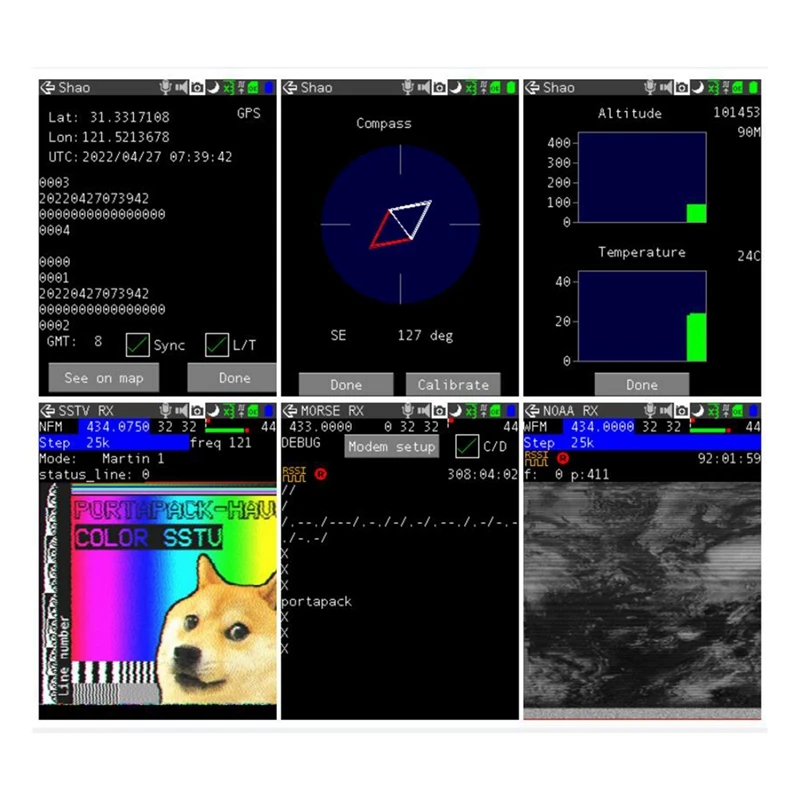Tap the 'Lat: 31.3317108' line
The width and height of the screenshot is (800, 800).
pos(109,117)
